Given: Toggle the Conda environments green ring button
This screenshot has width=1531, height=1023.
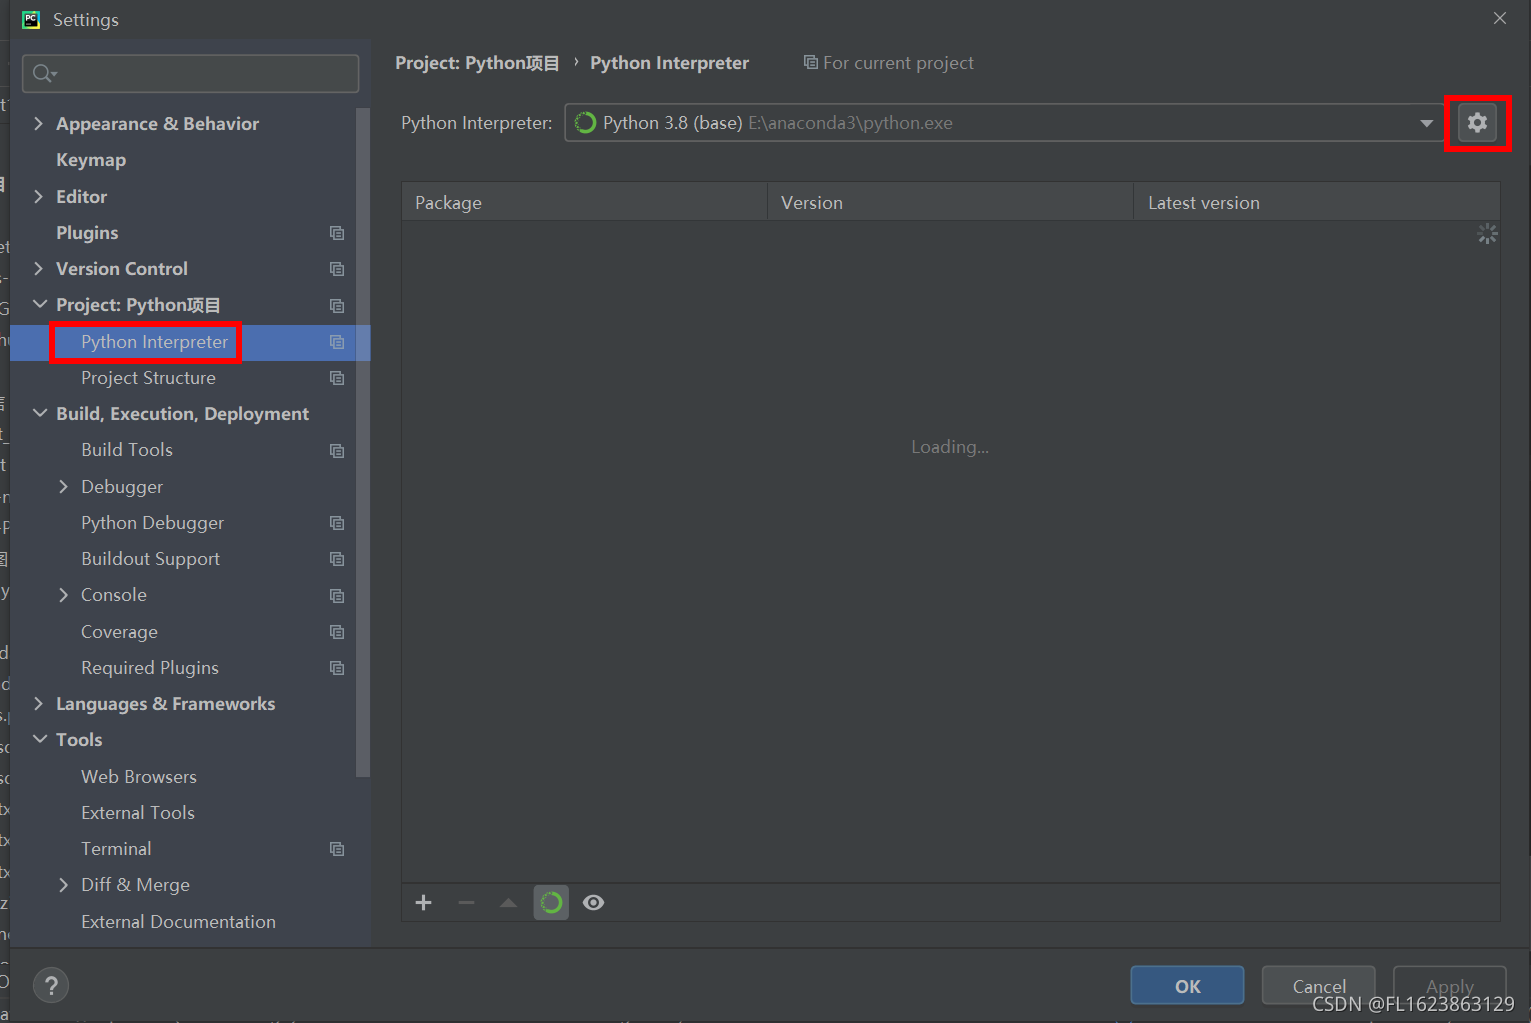Looking at the screenshot, I should (551, 903).
